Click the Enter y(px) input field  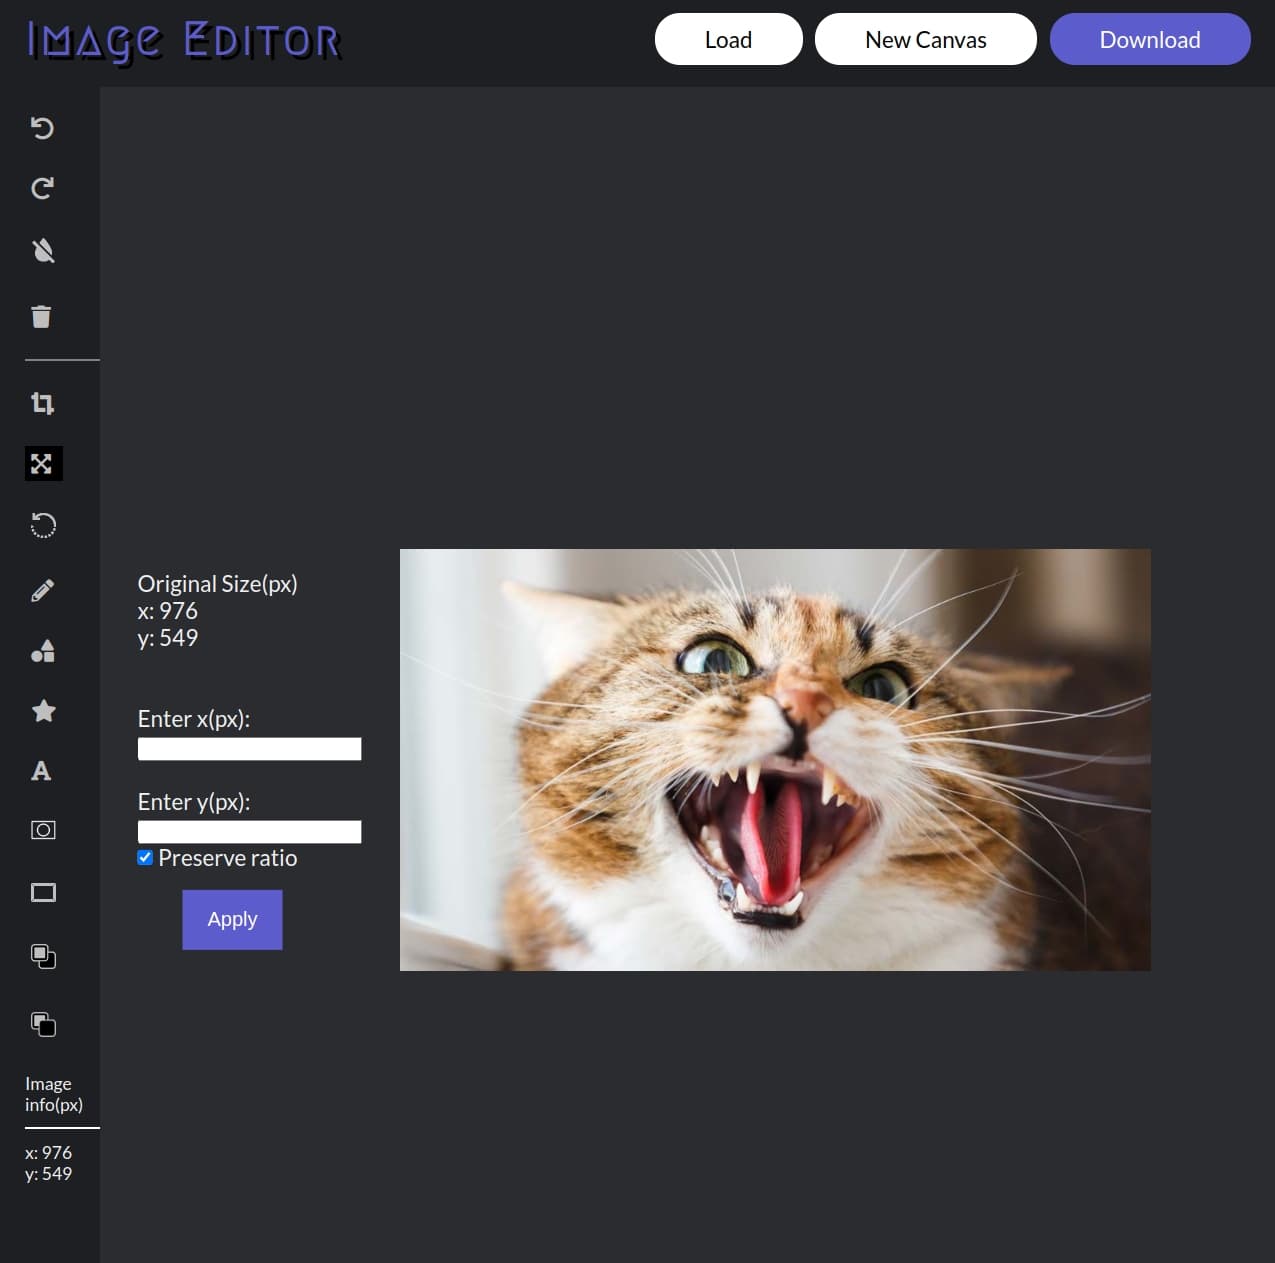[x=249, y=831]
